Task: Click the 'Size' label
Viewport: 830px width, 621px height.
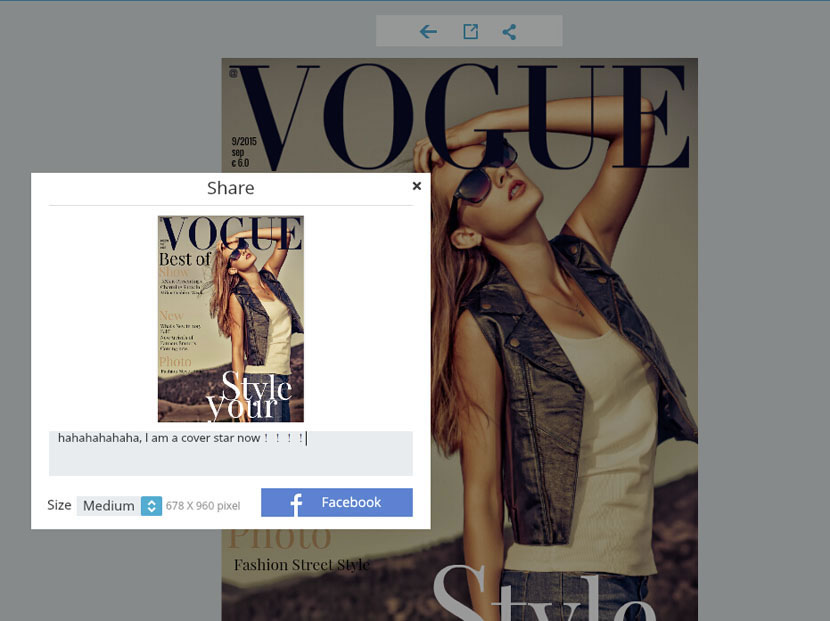Action: point(59,505)
